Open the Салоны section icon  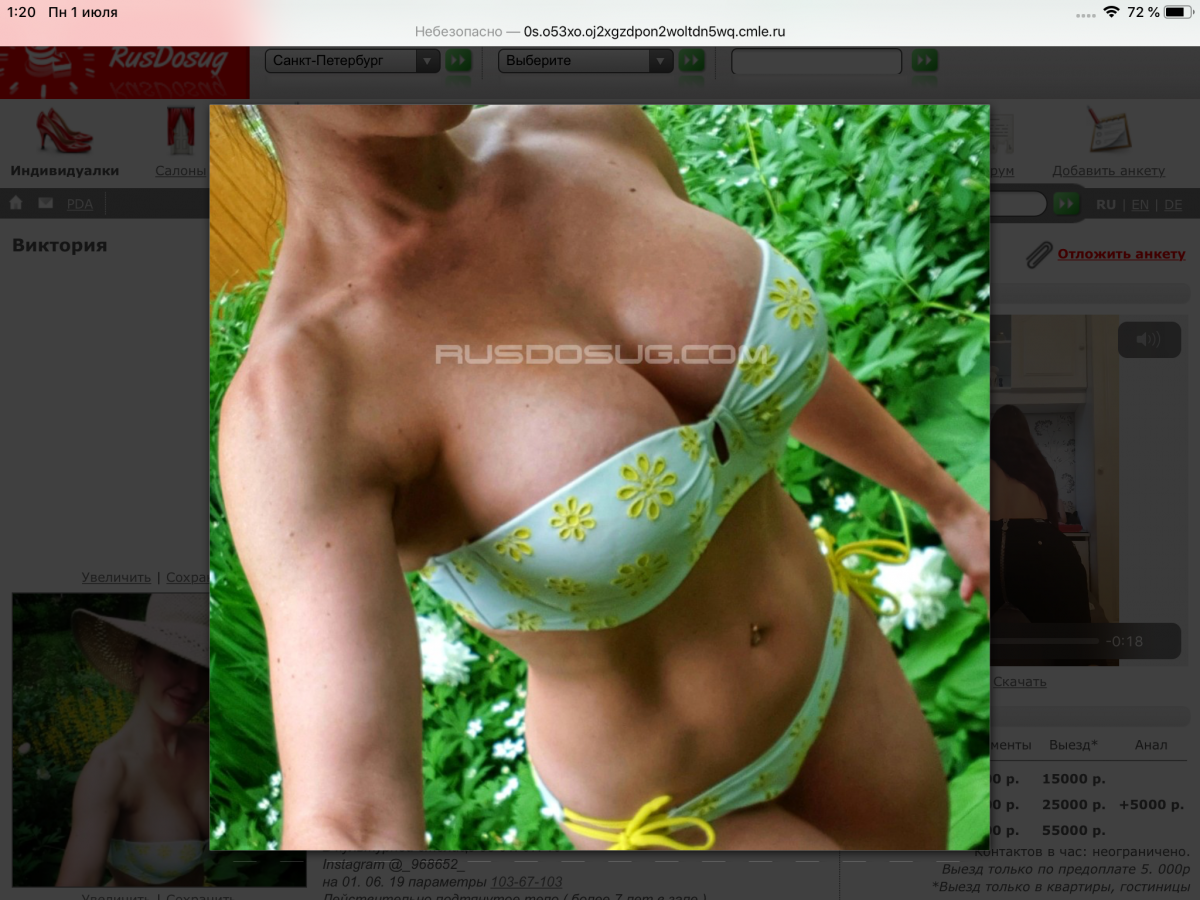click(182, 131)
